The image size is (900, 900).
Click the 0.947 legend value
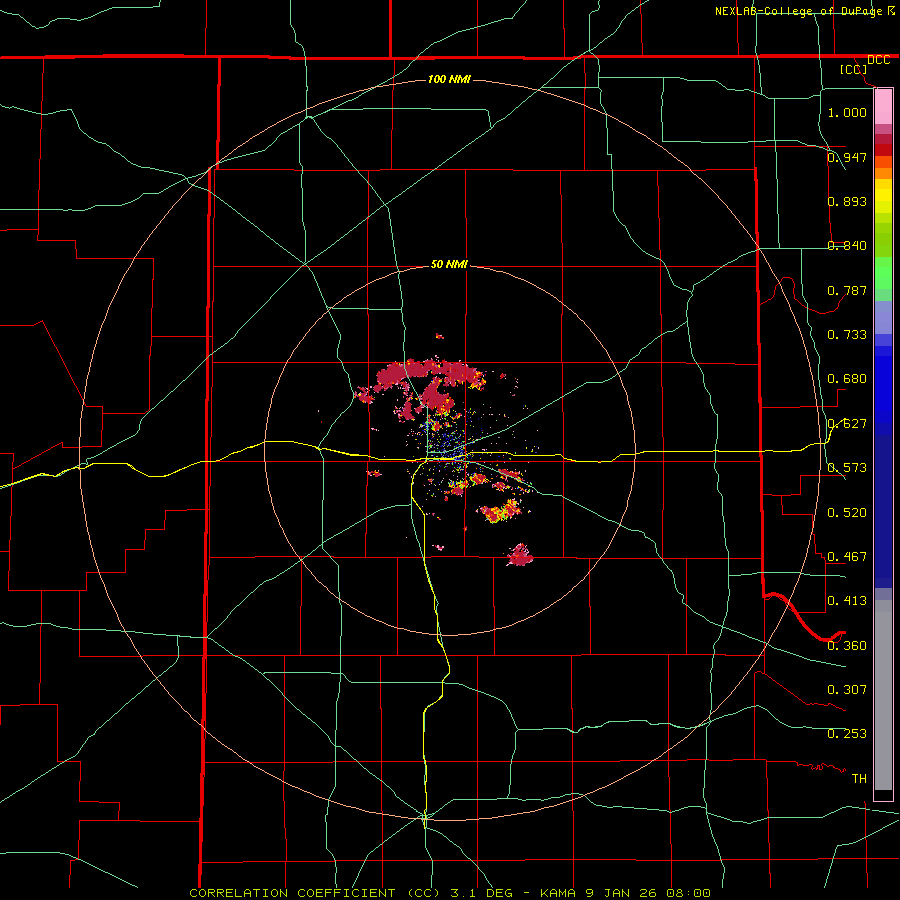[x=847, y=157]
